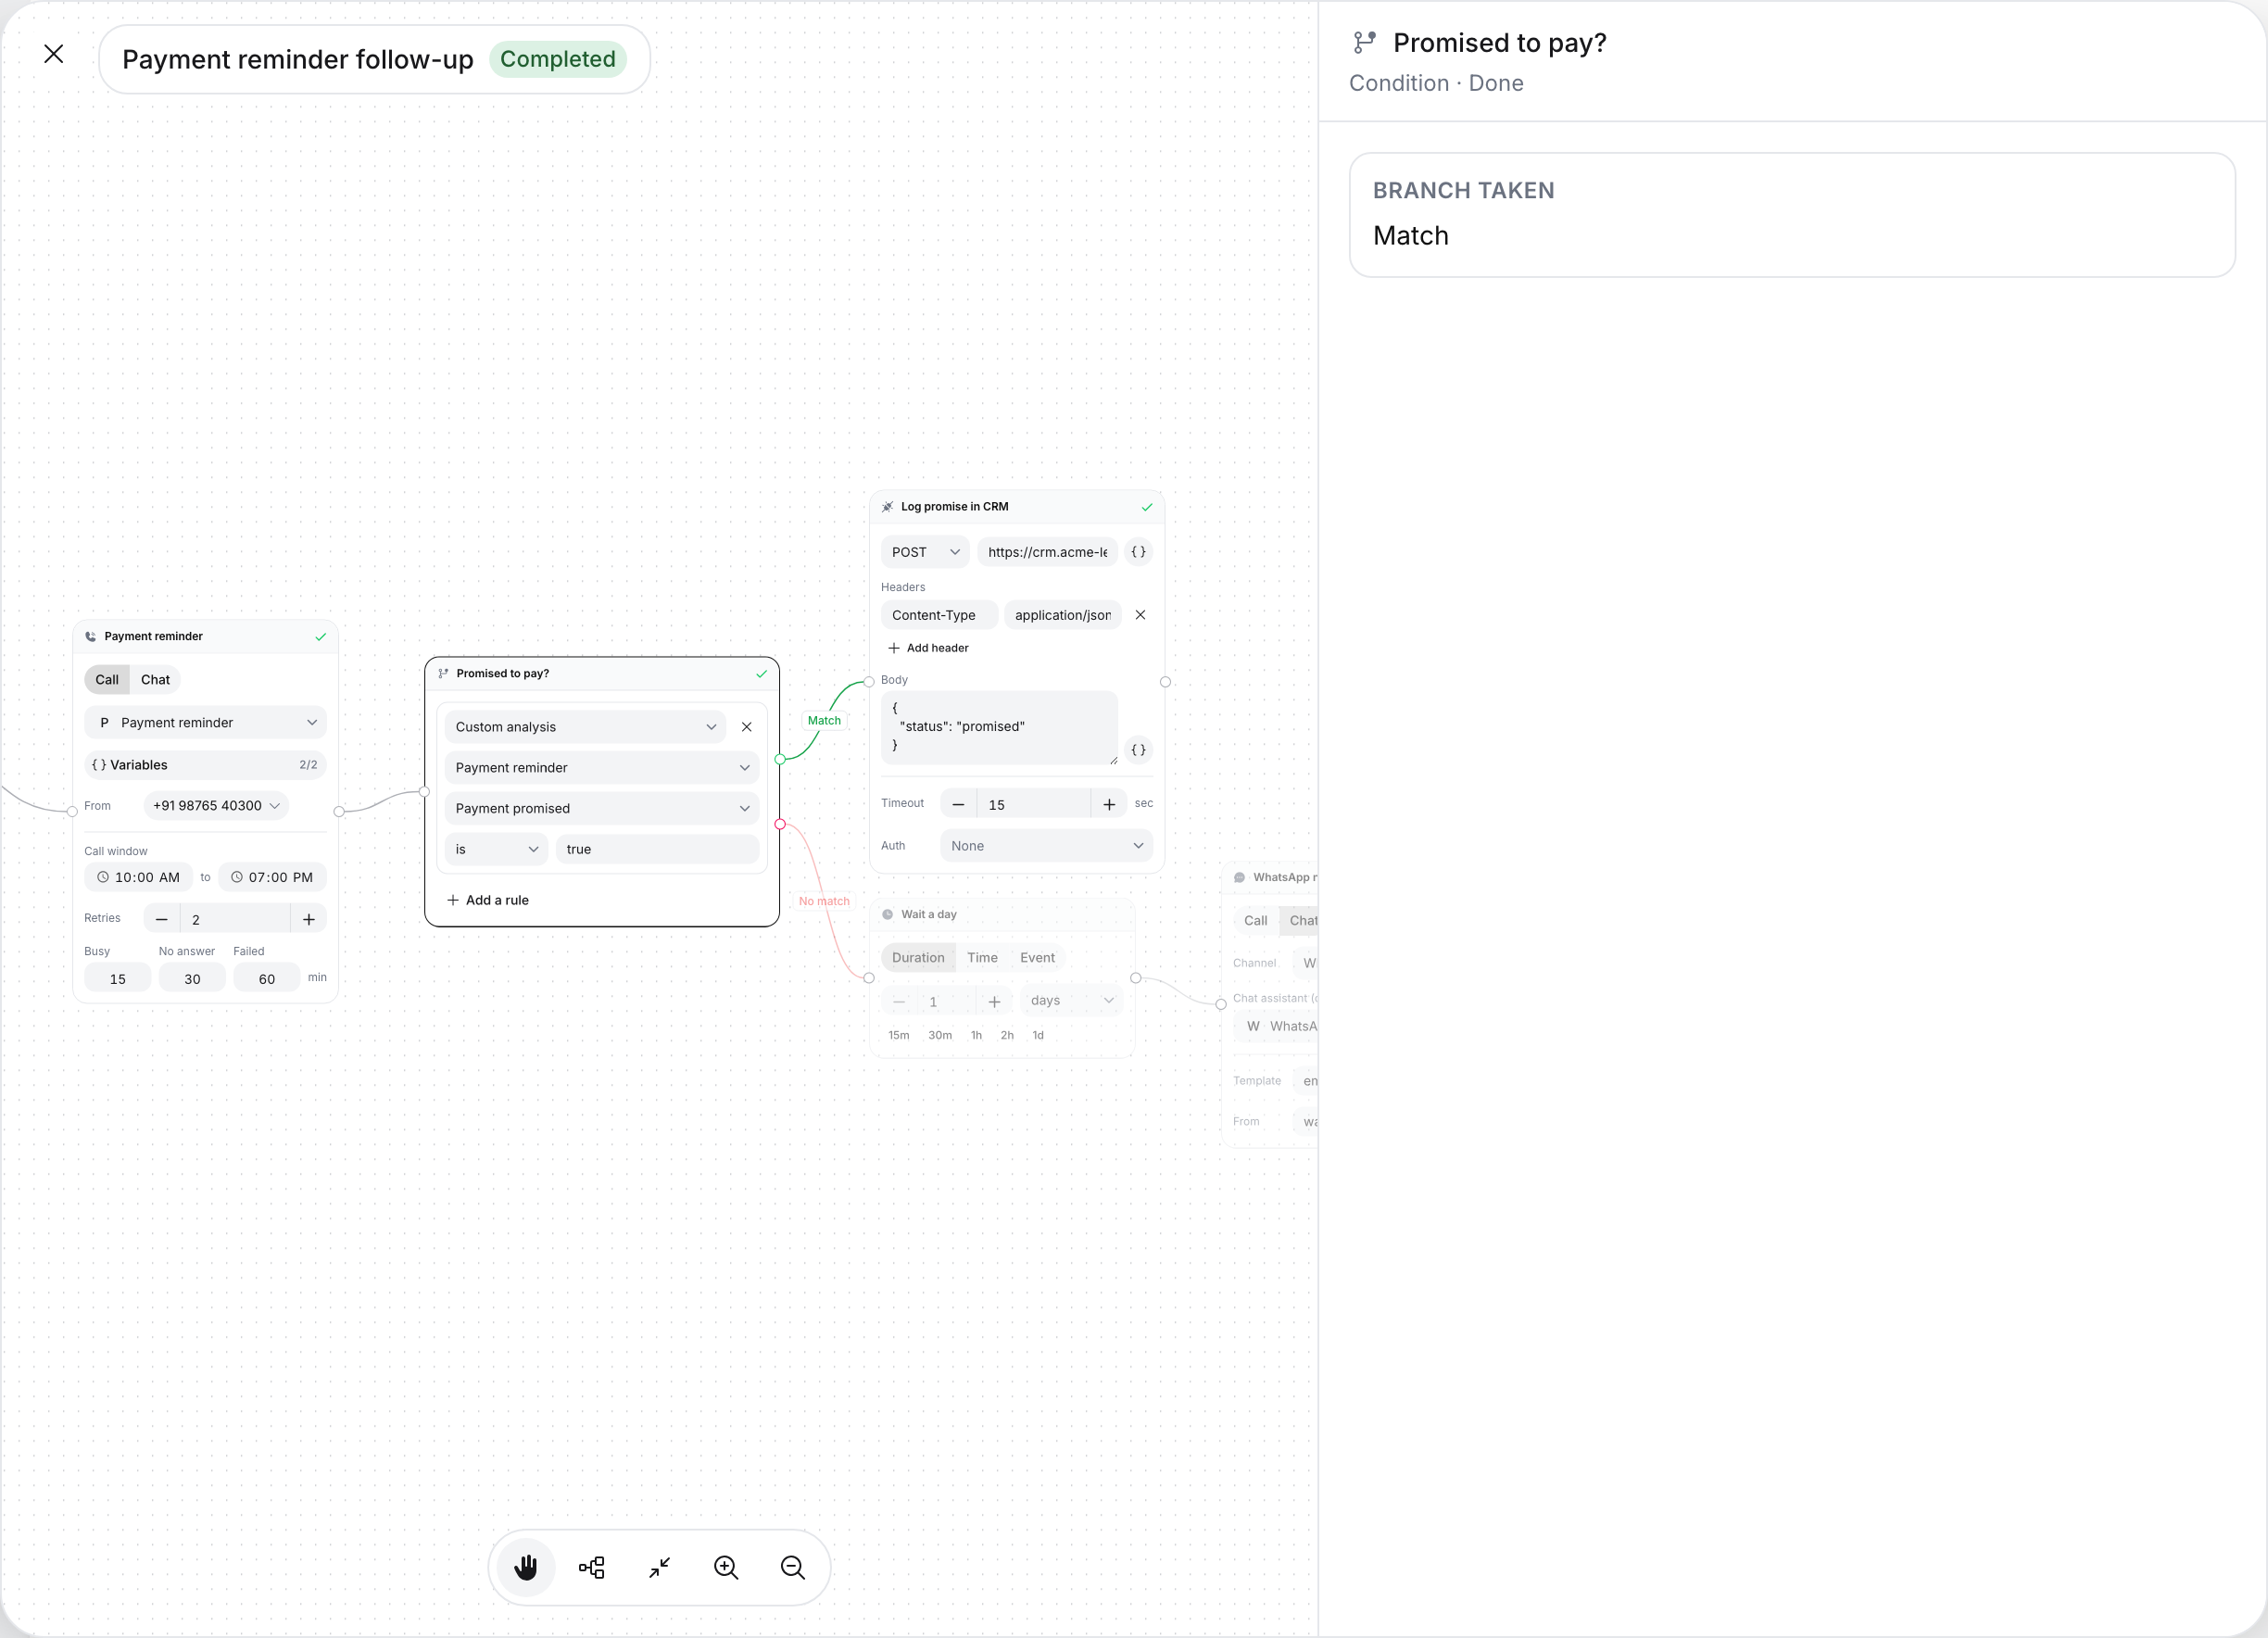Switch Payment reminder node to Chat
Image resolution: width=2268 pixels, height=1638 pixels.
coord(155,680)
